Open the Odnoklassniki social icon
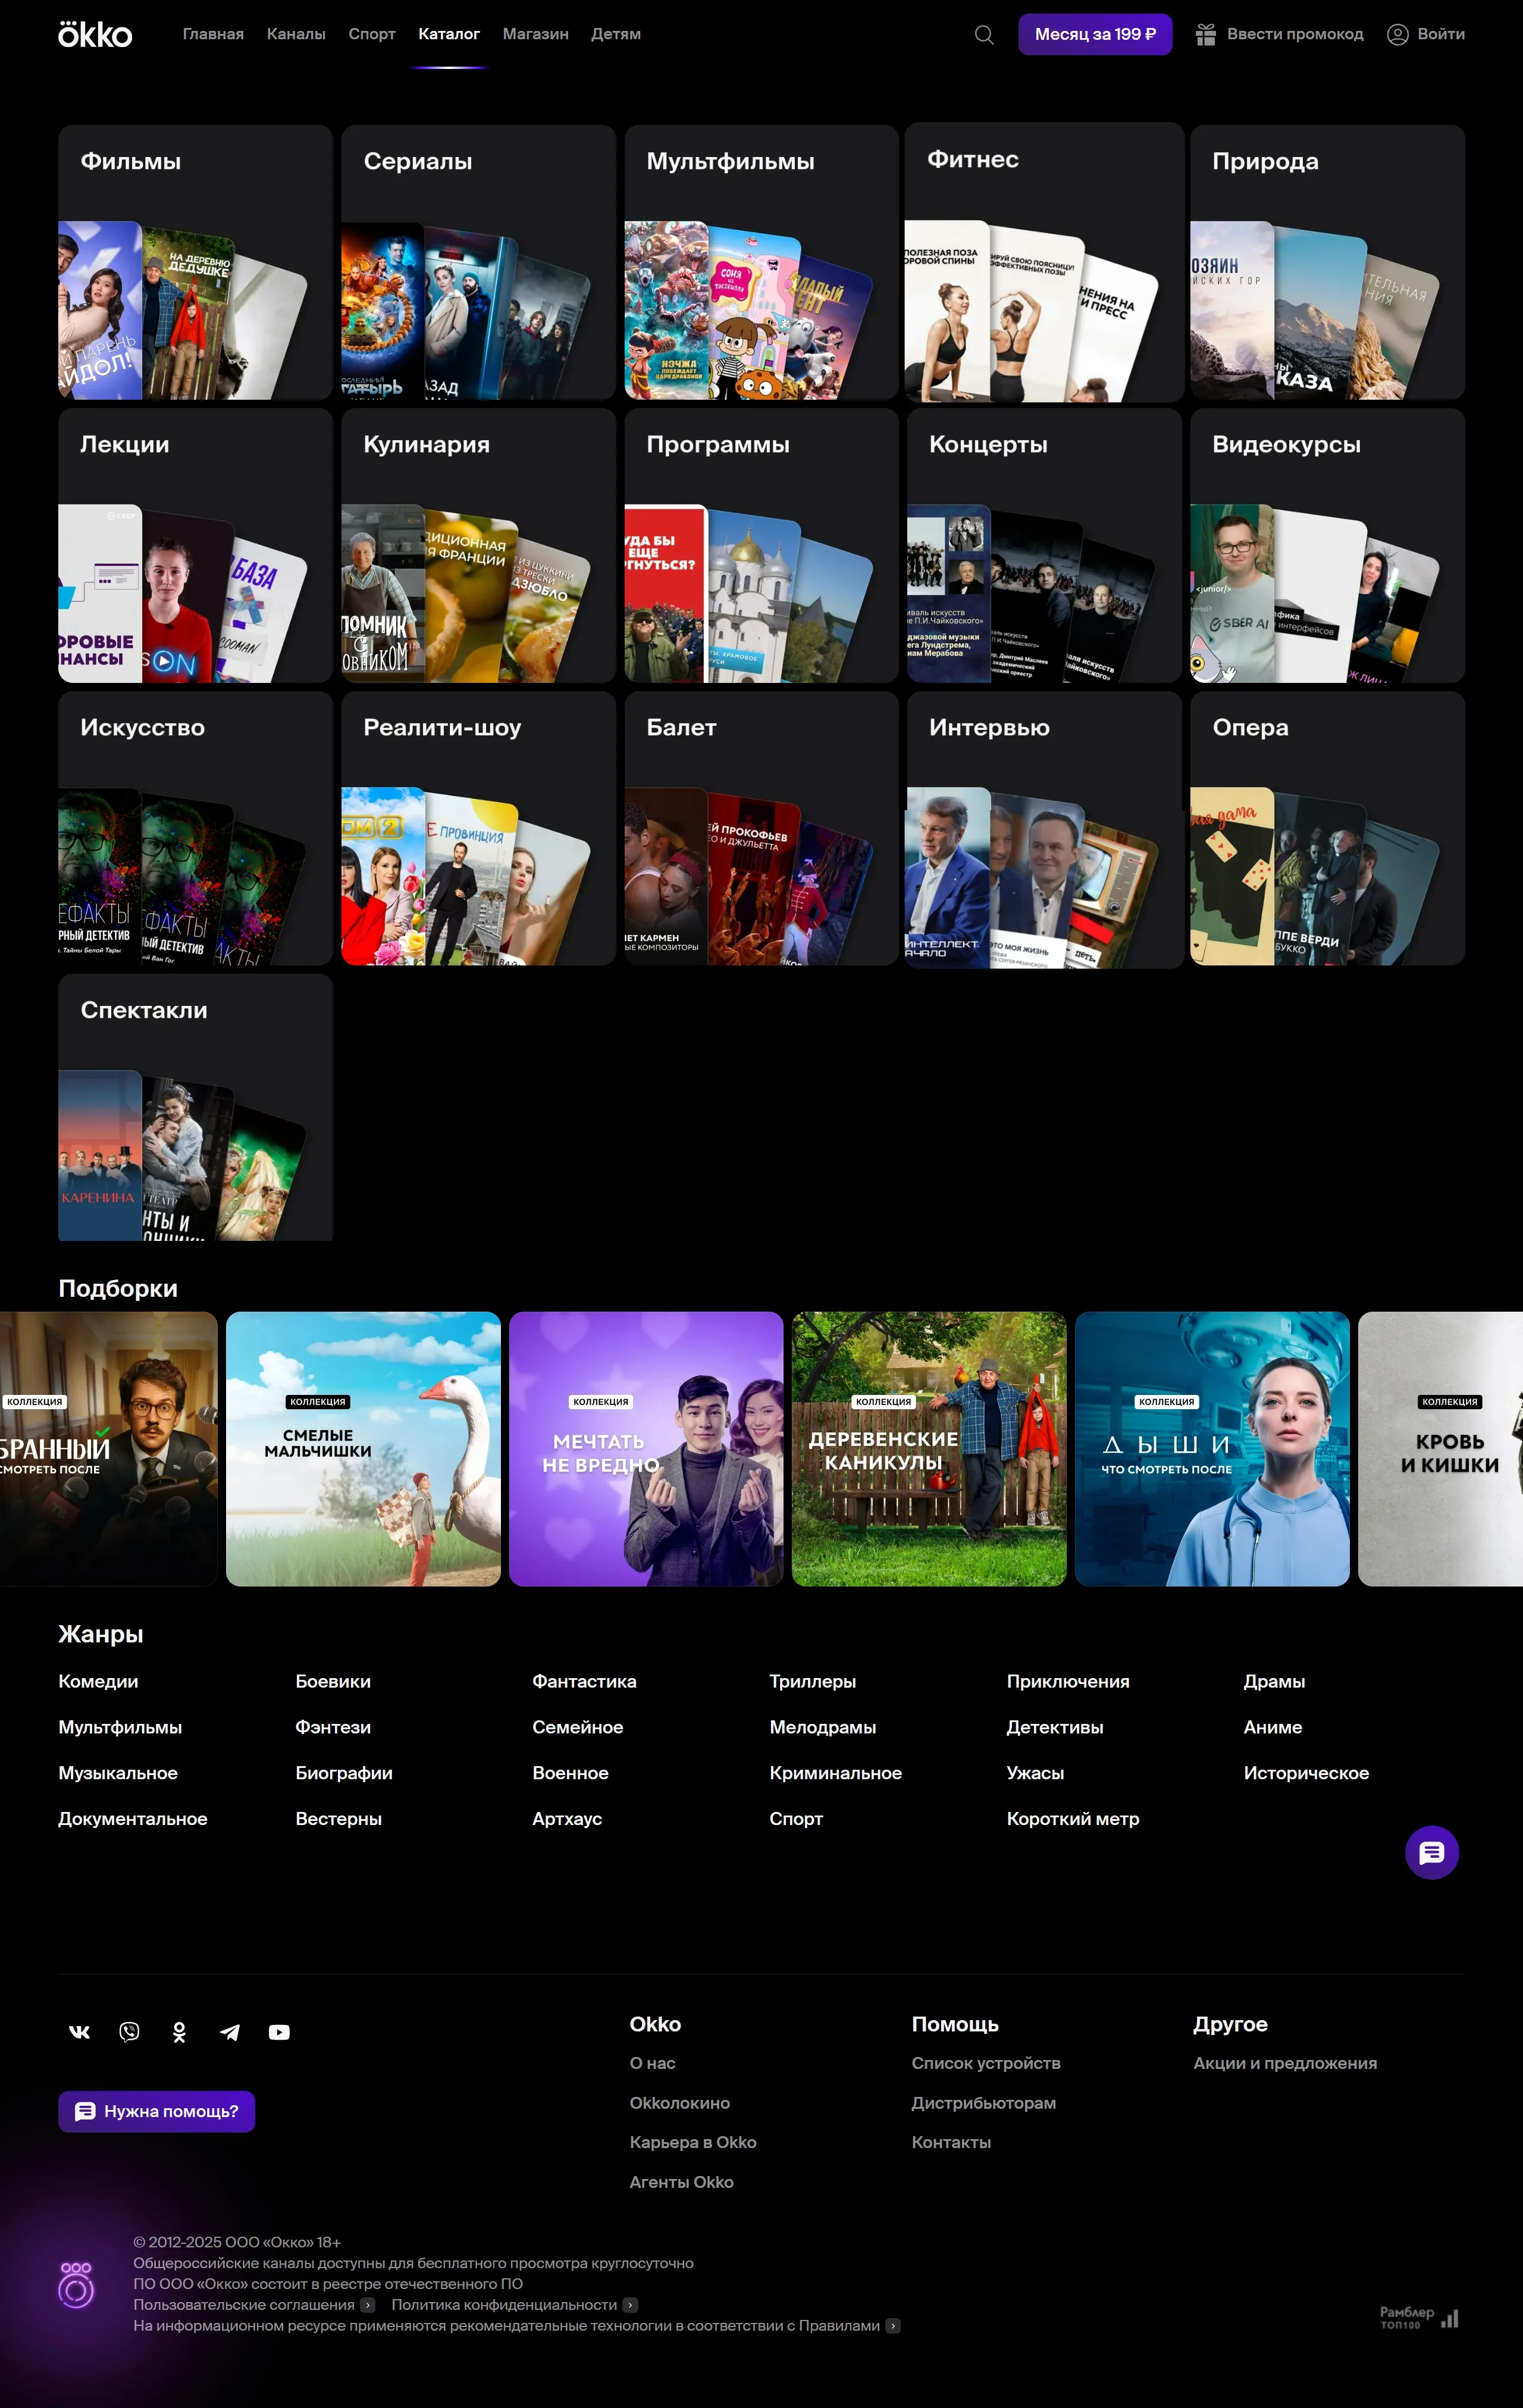This screenshot has height=2408, width=1523. (x=180, y=2031)
